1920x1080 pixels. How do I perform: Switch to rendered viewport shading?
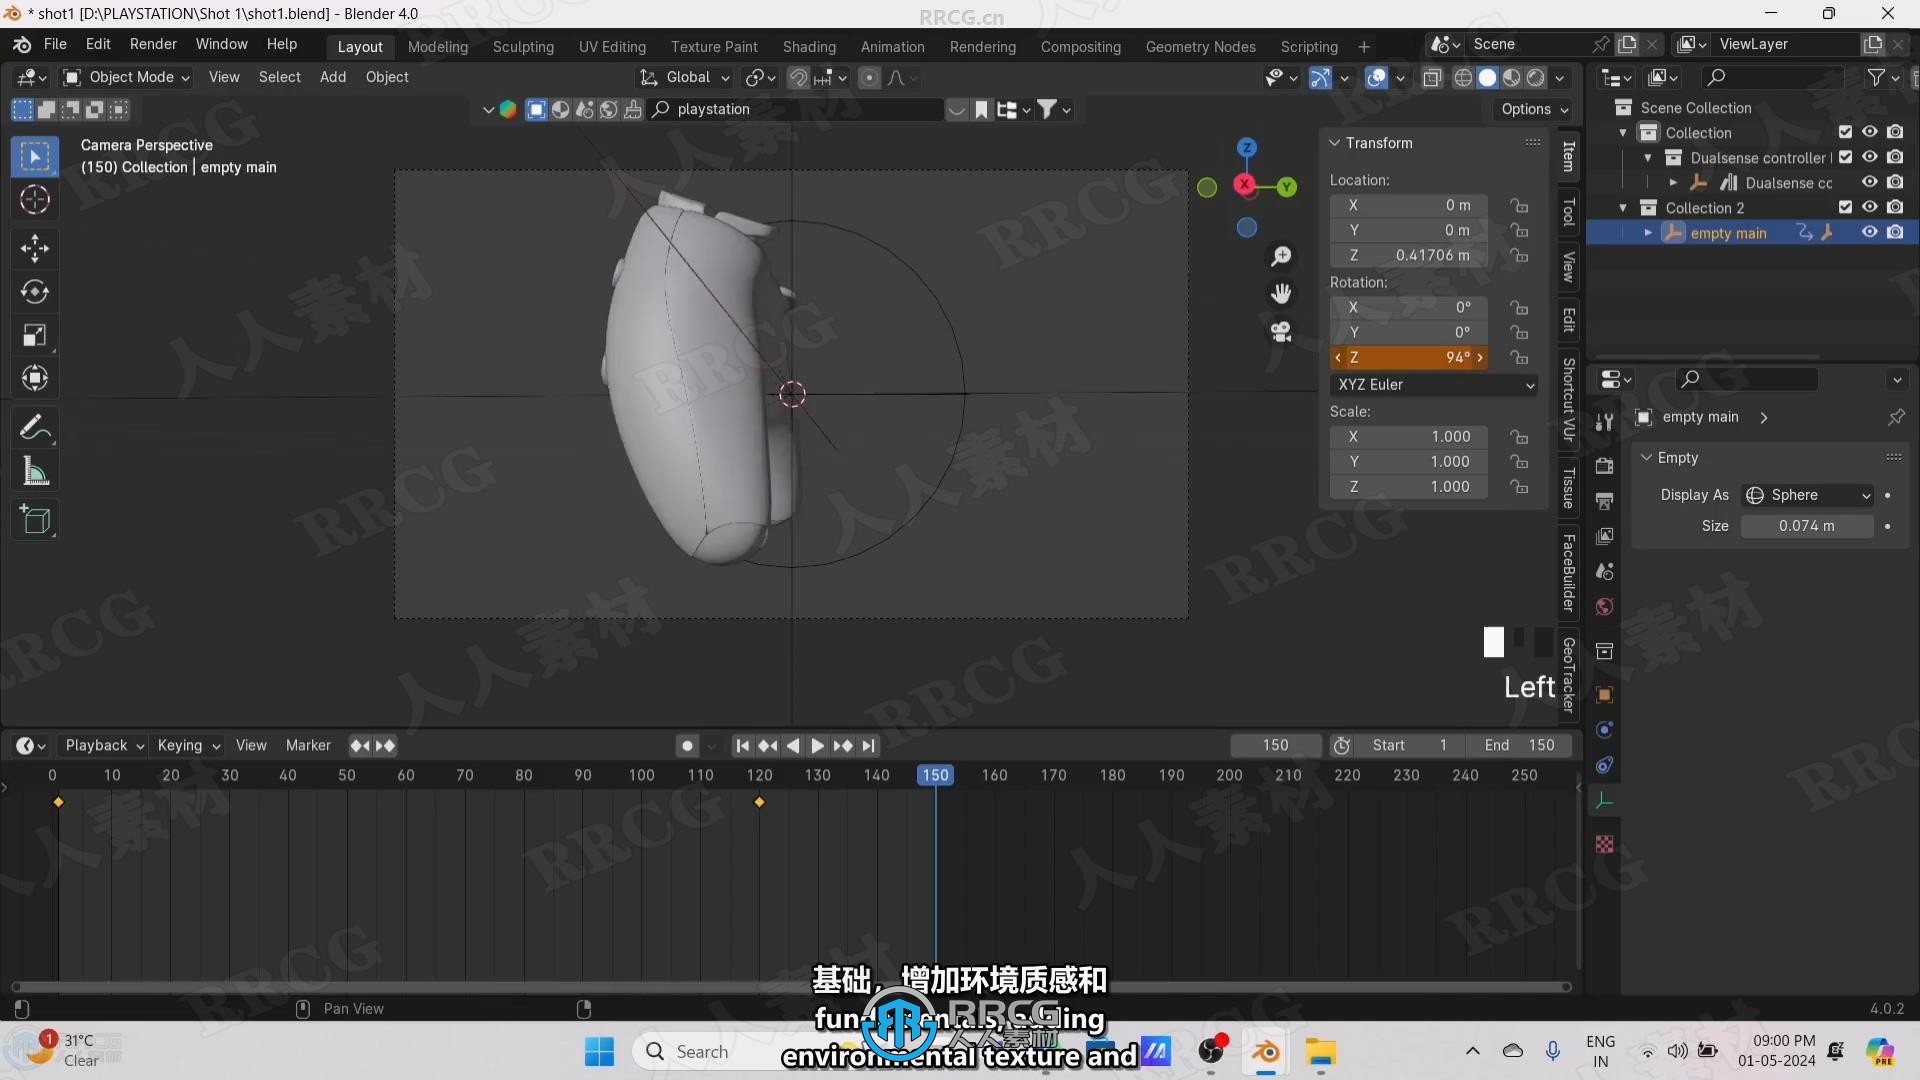(1536, 78)
